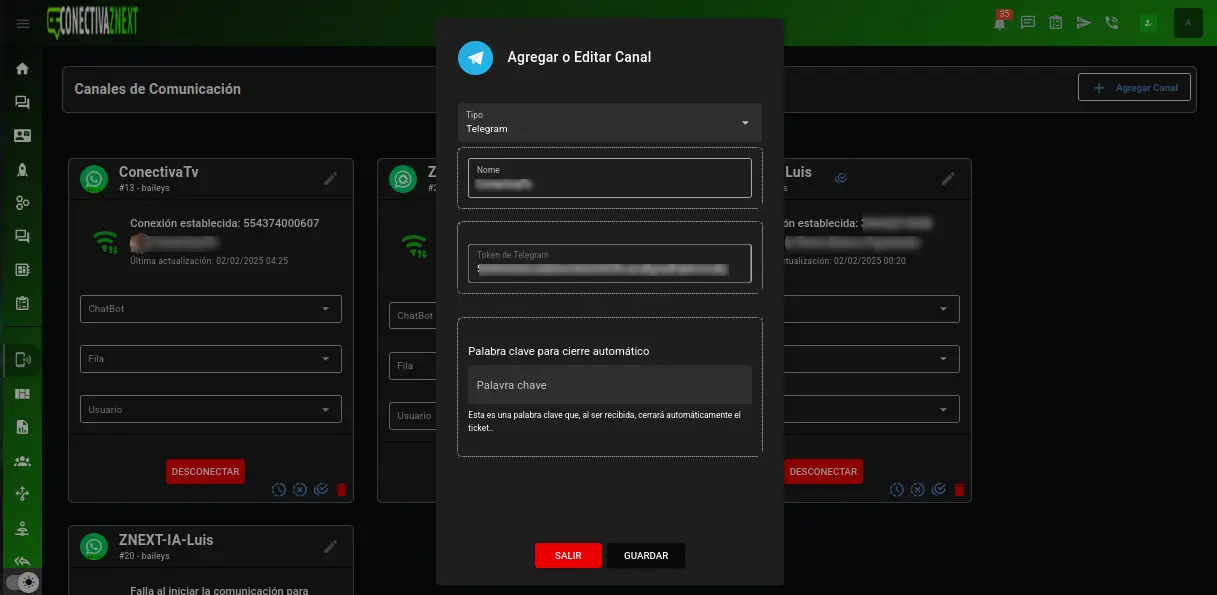Open the notifications bell with 35 badge
This screenshot has width=1217, height=595.
click(999, 23)
